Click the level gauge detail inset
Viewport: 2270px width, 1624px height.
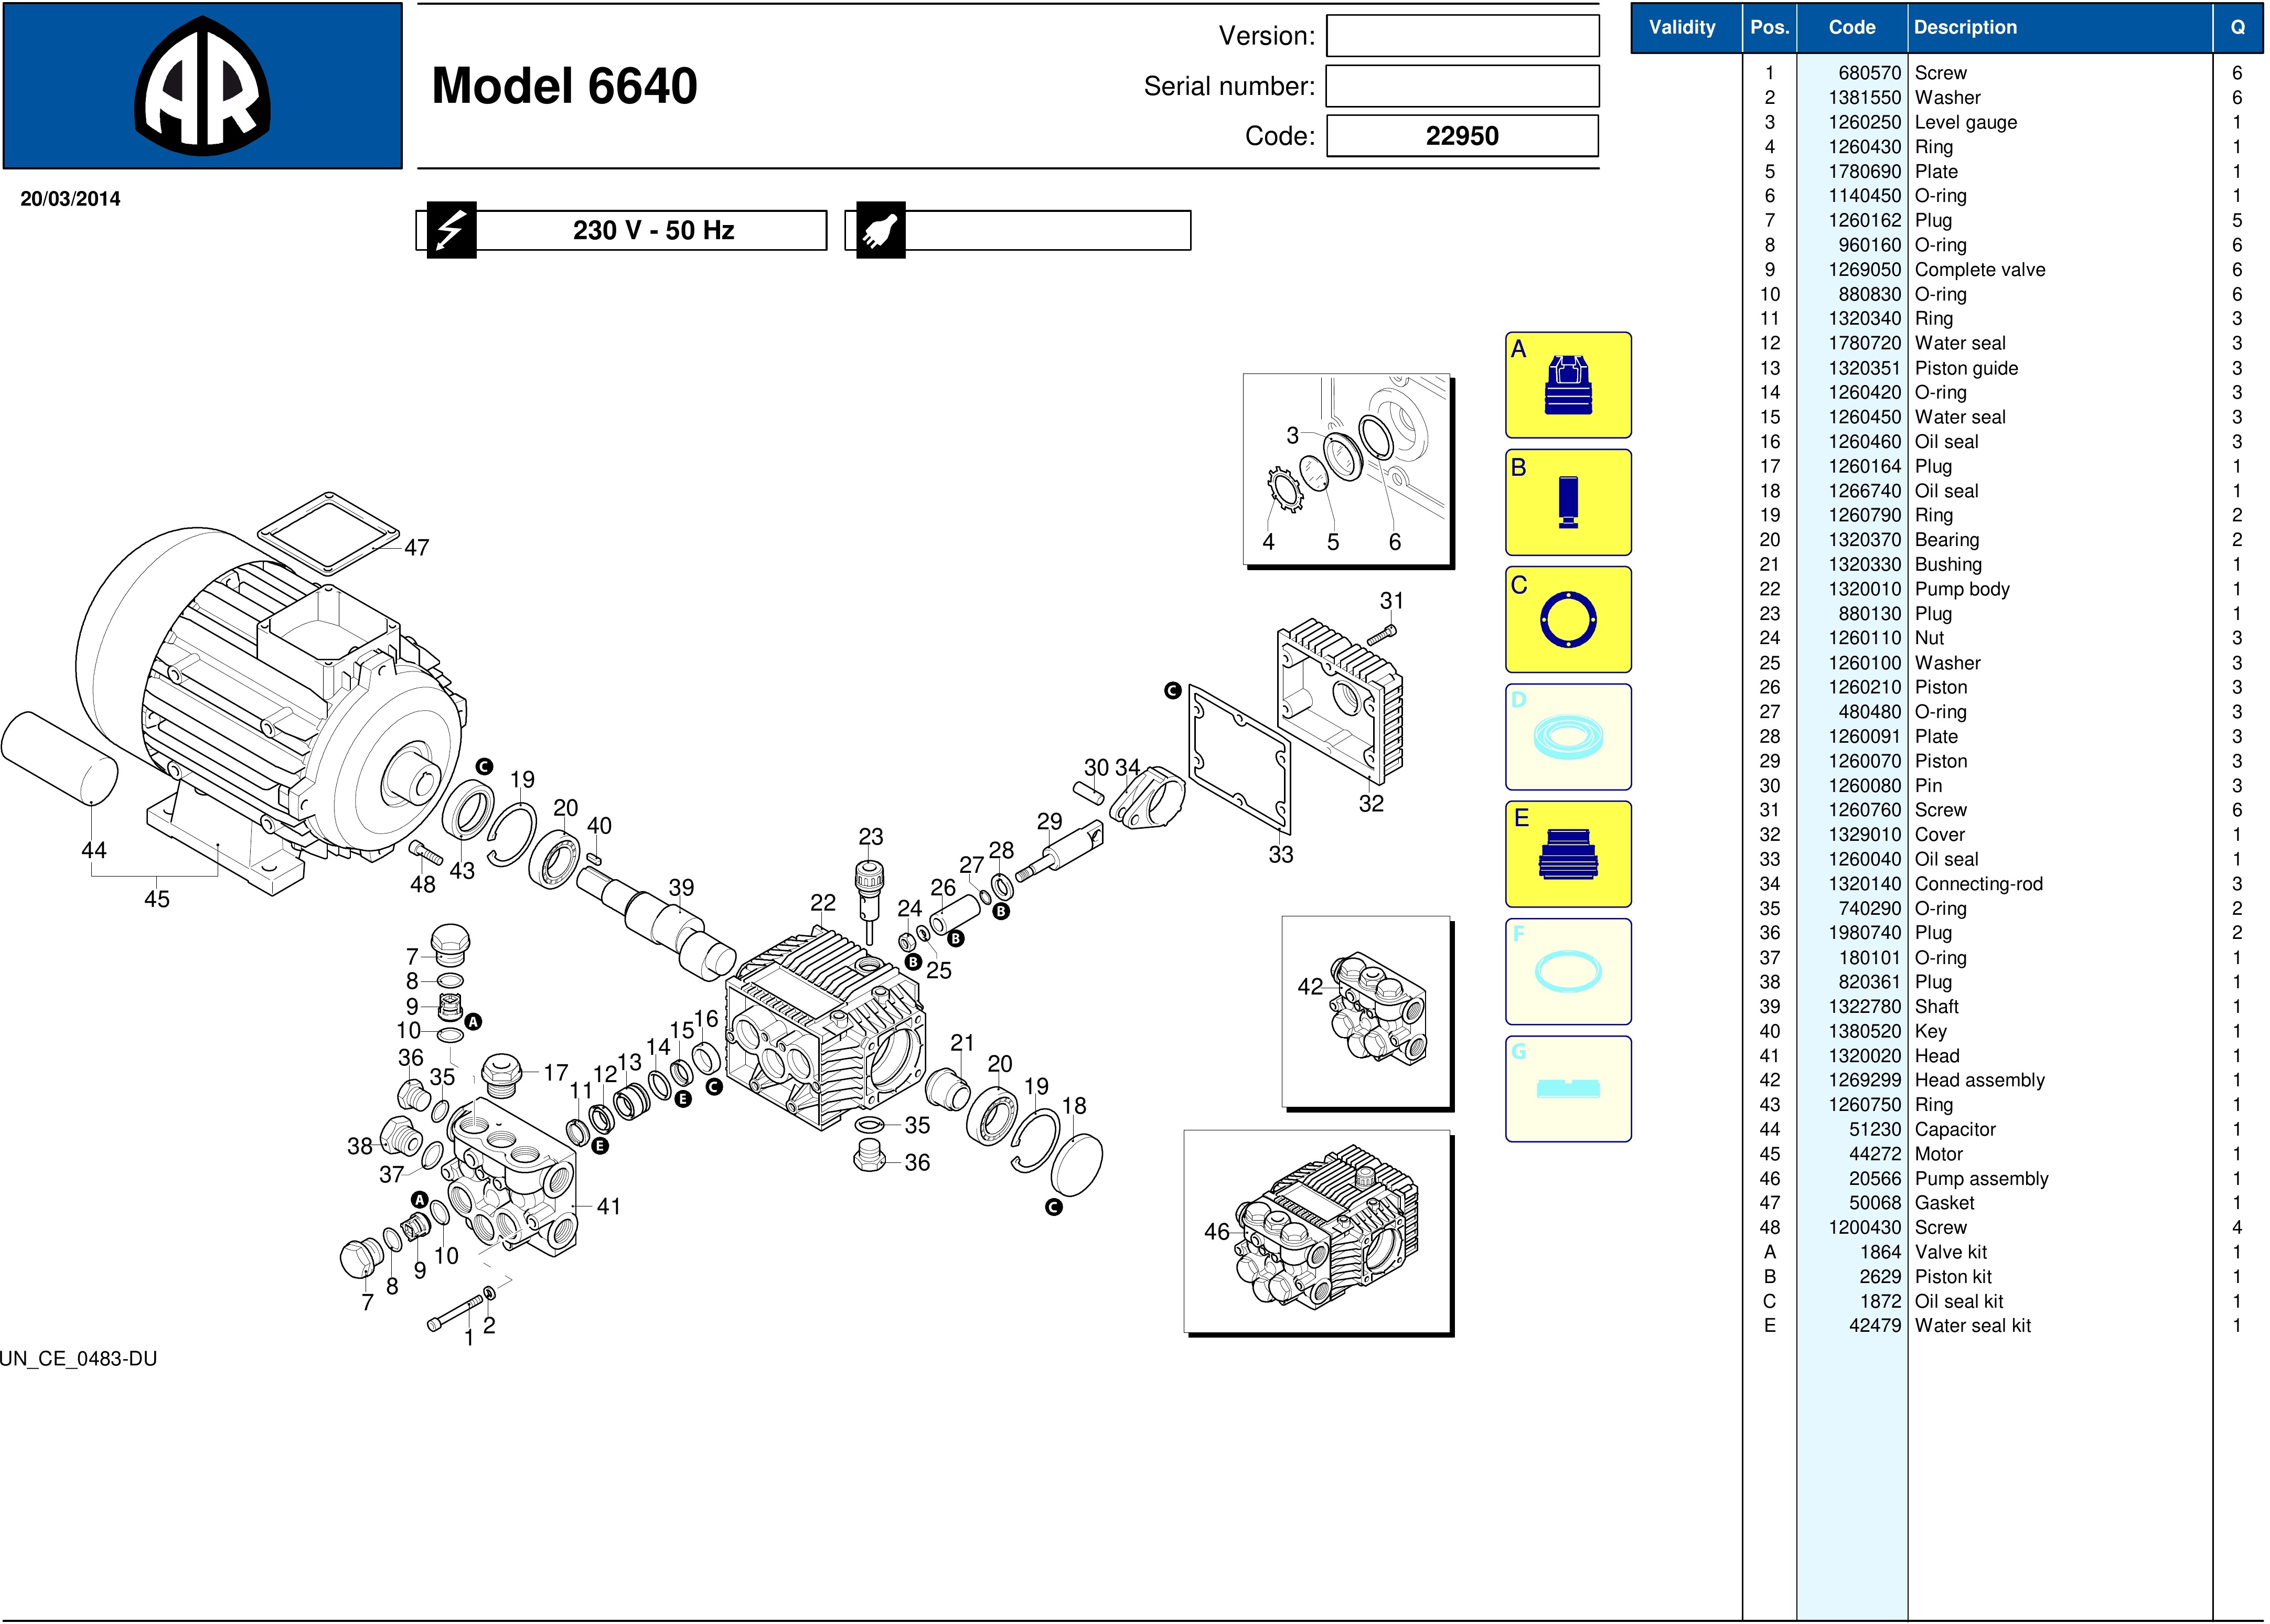pos(1346,469)
